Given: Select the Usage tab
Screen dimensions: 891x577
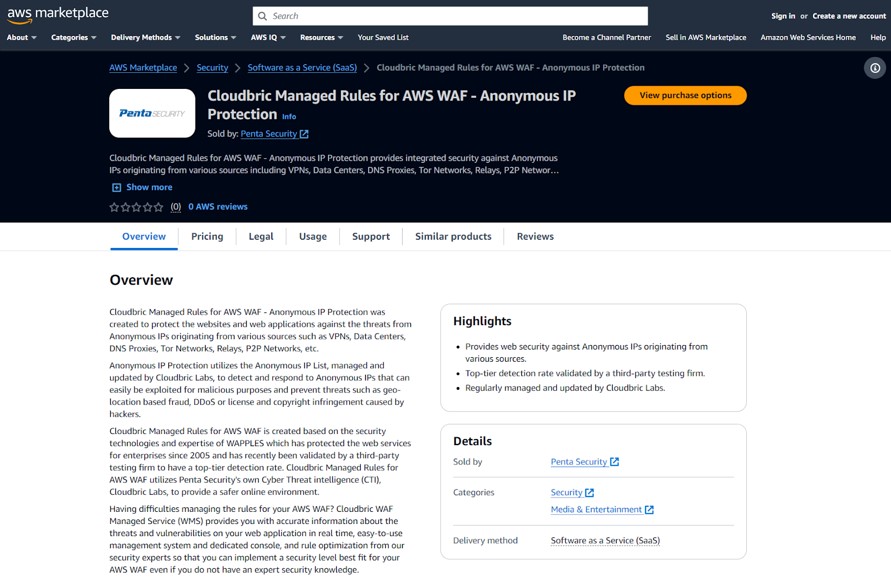Looking at the screenshot, I should 313,236.
